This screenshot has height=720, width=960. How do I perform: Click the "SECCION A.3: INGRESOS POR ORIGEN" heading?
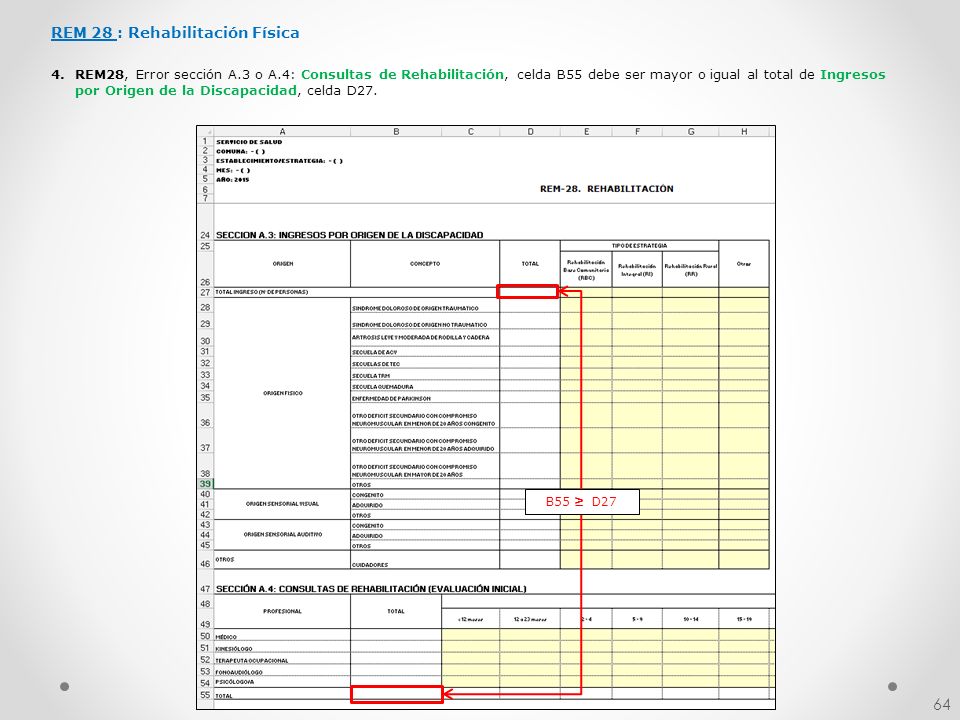349,235
